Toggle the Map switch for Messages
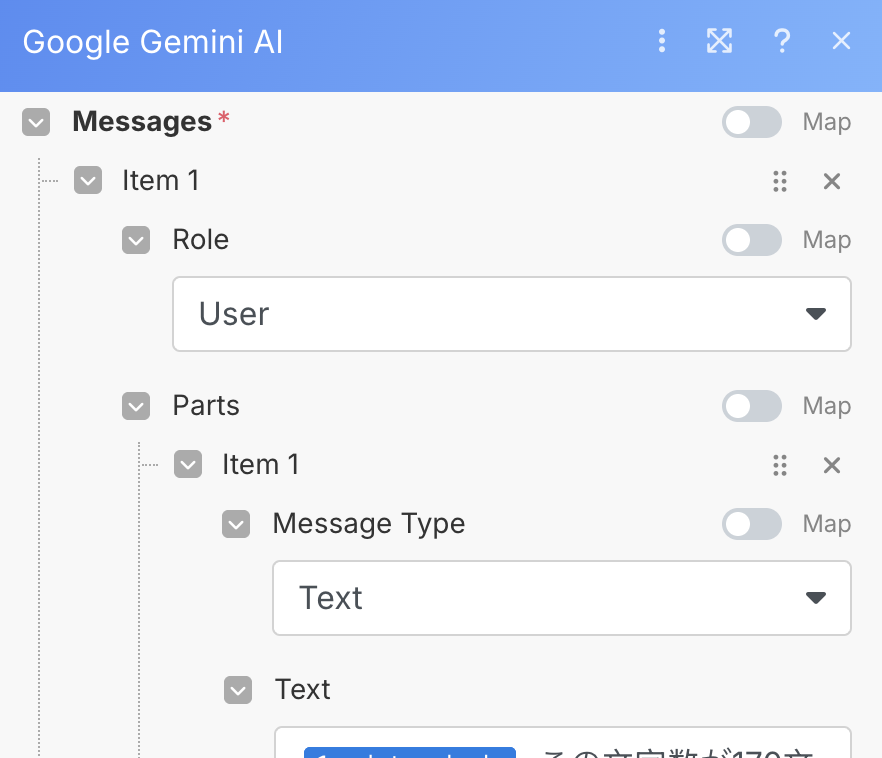 pyautogui.click(x=752, y=122)
